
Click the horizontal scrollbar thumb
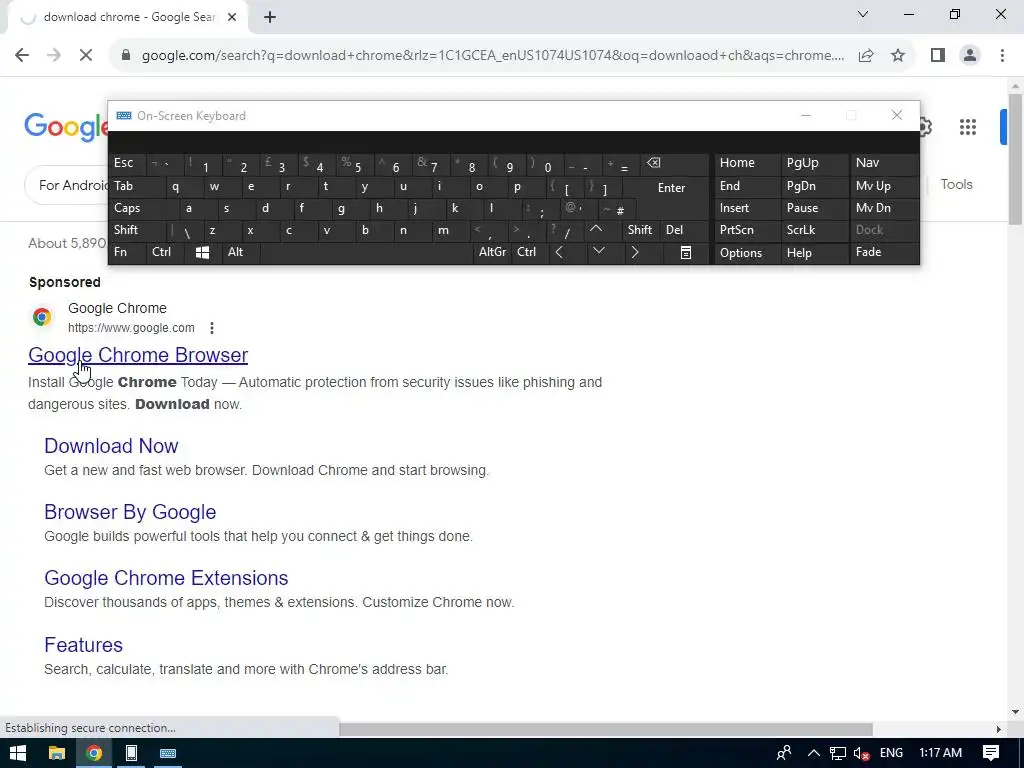[x=605, y=729]
